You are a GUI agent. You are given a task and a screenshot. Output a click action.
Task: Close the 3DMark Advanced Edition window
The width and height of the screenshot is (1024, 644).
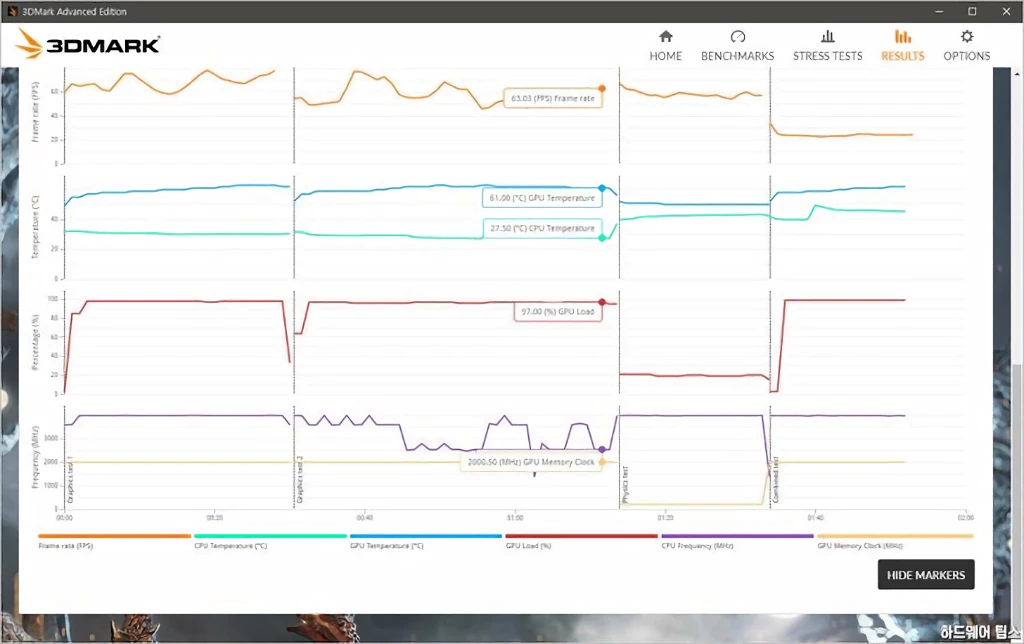1006,11
